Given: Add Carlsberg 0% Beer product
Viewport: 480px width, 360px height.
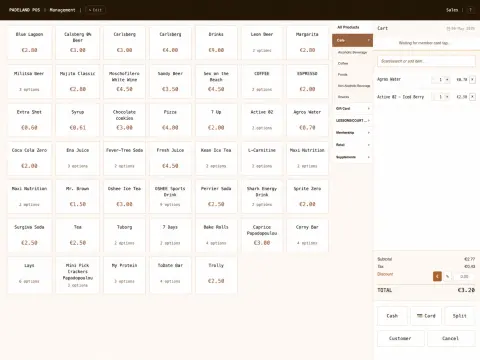Looking at the screenshot, I should [x=78, y=43].
